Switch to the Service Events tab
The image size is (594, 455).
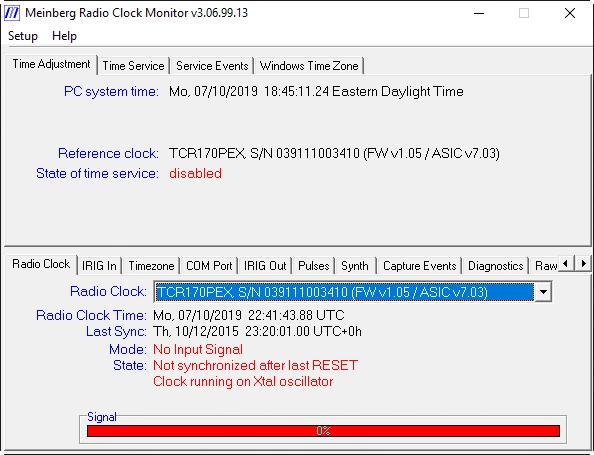tap(212, 66)
